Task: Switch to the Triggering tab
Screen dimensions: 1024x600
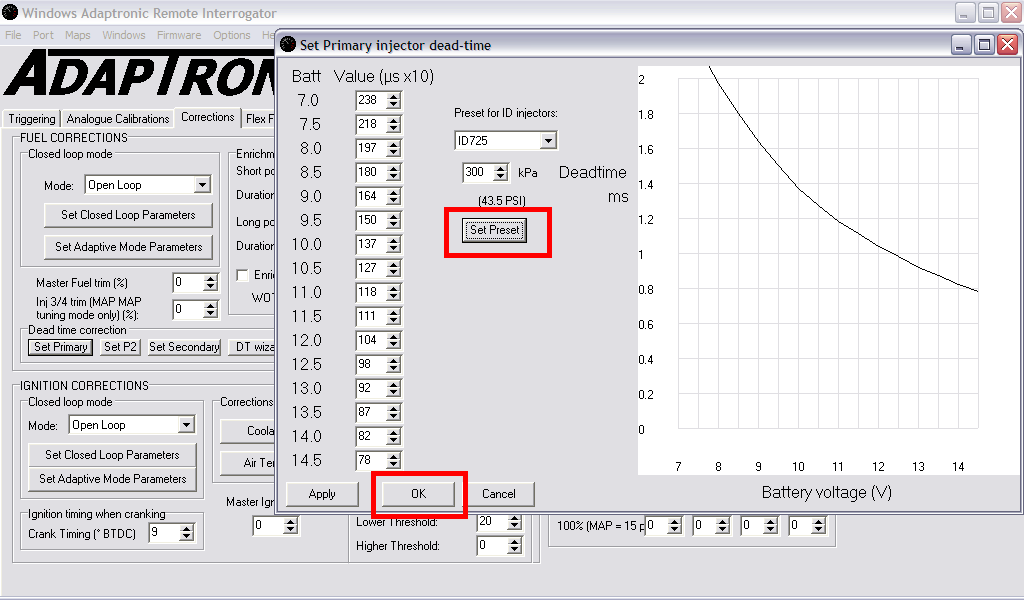Action: pos(32,119)
